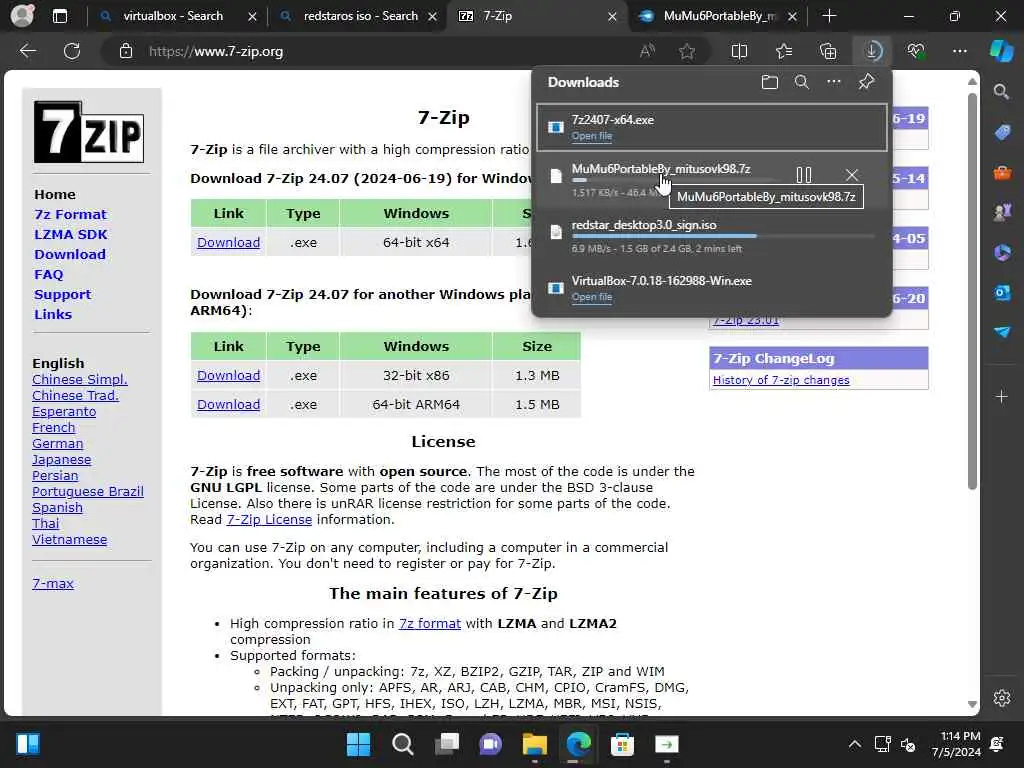Open the sidebar Search icon
The width and height of the screenshot is (1024, 768).
point(1001,91)
